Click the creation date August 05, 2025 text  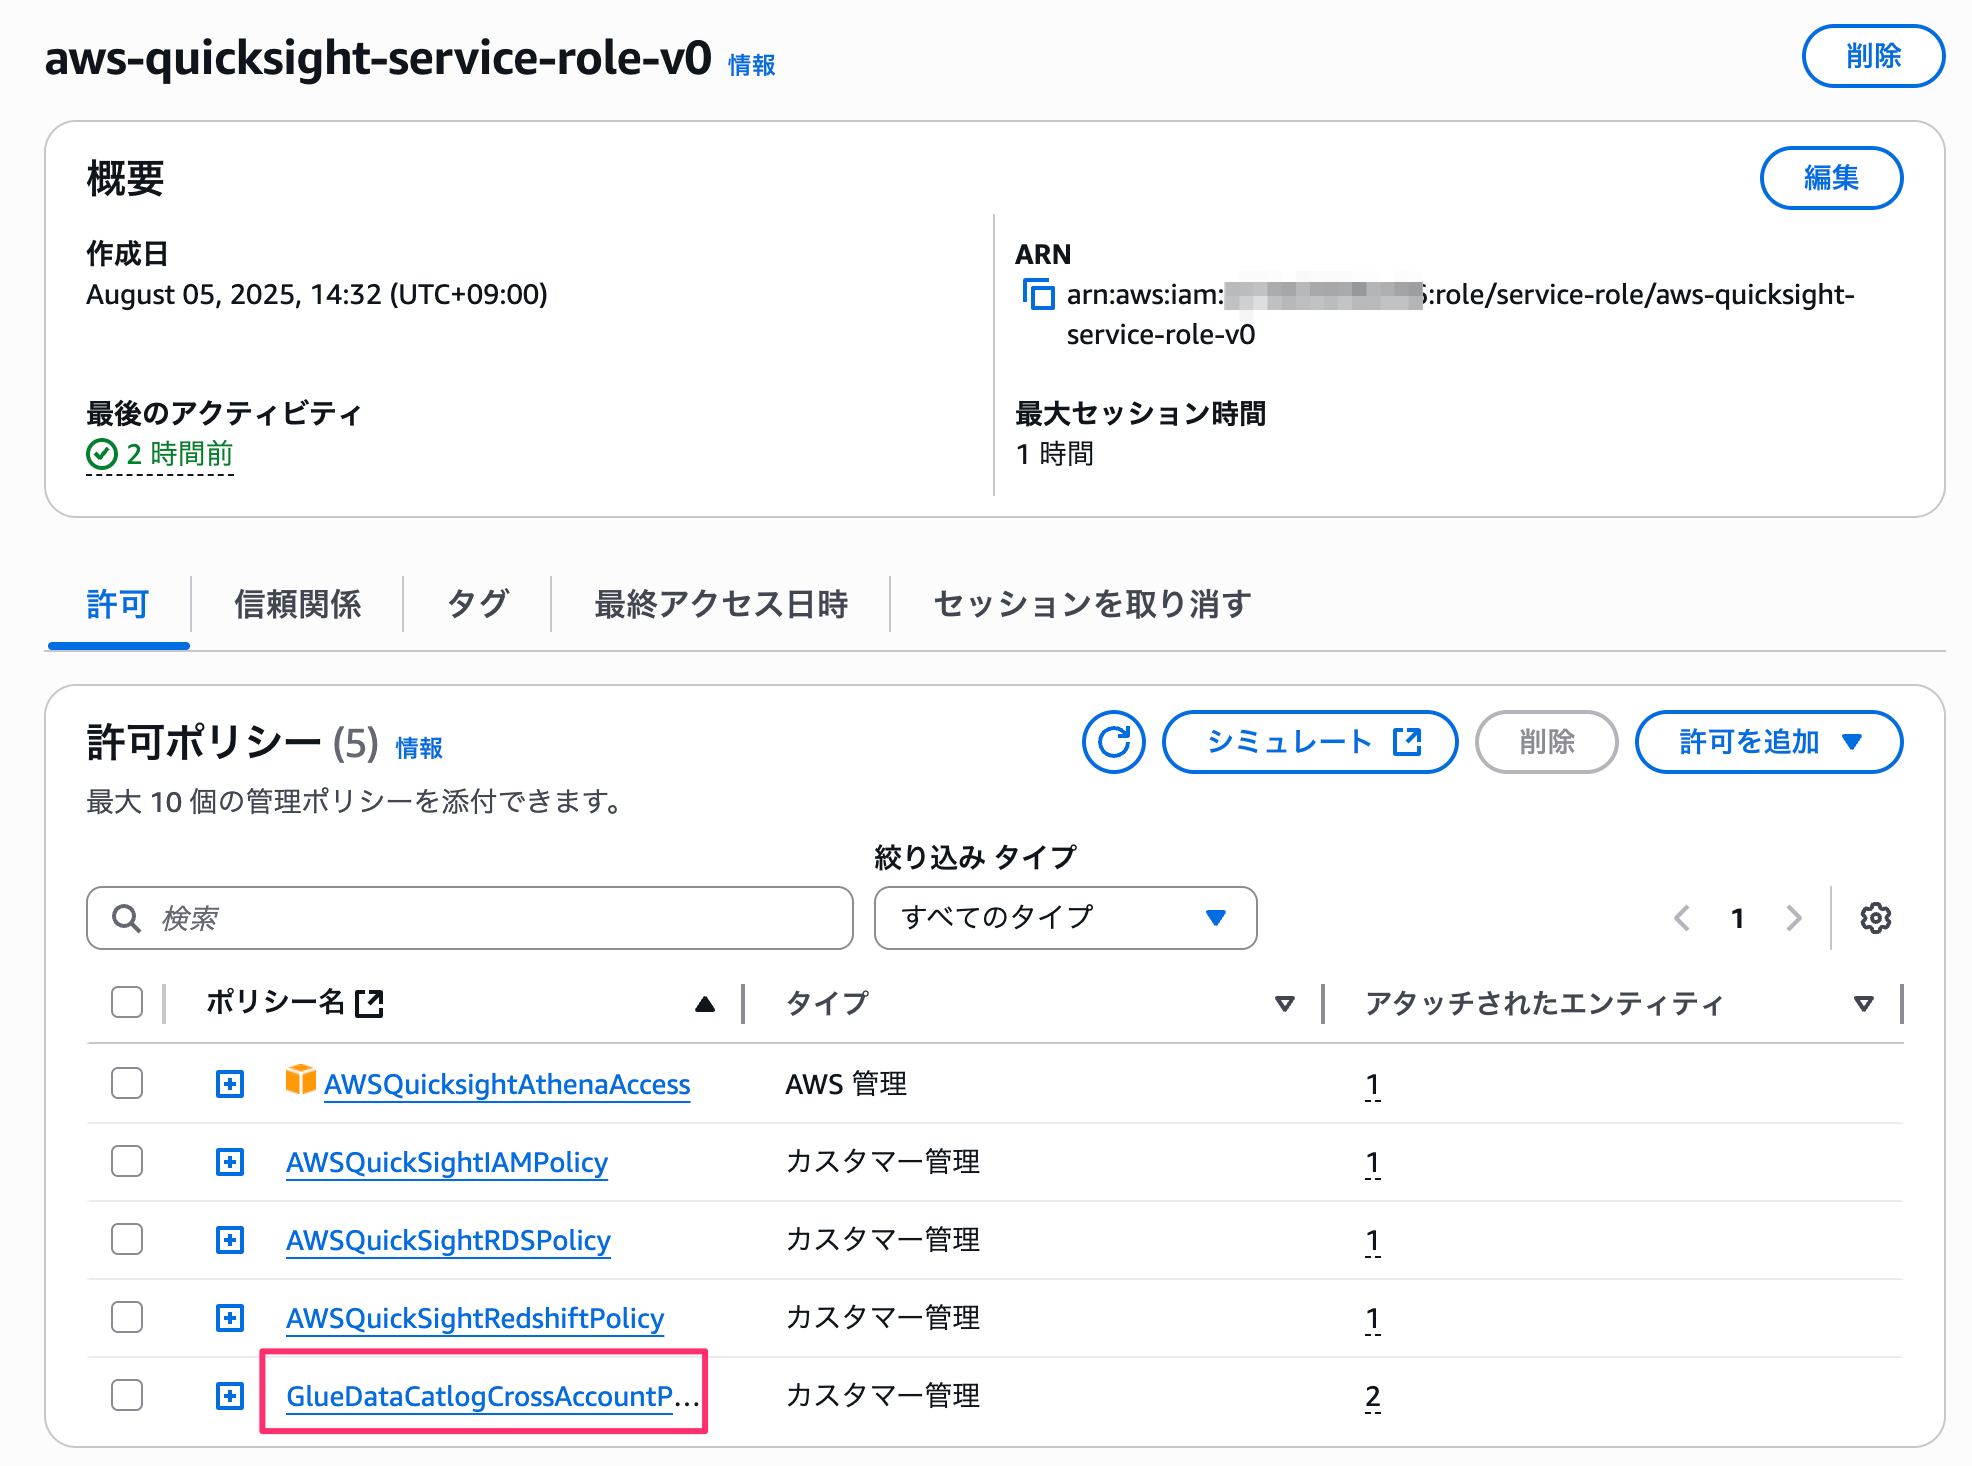click(x=317, y=295)
